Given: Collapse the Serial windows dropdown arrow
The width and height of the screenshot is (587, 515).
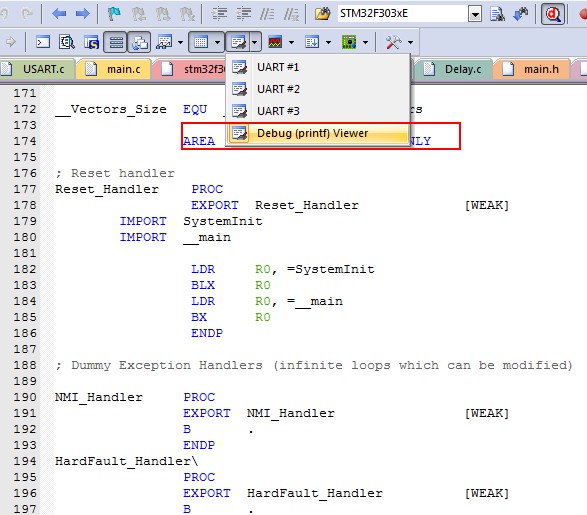Looking at the screenshot, I should (255, 42).
